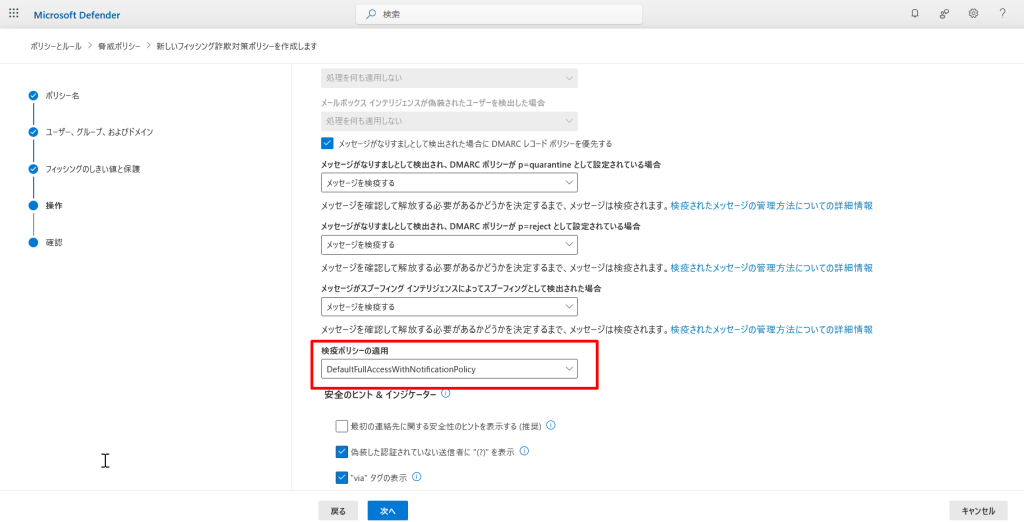Open the settings gear icon

pyautogui.click(x=973, y=14)
